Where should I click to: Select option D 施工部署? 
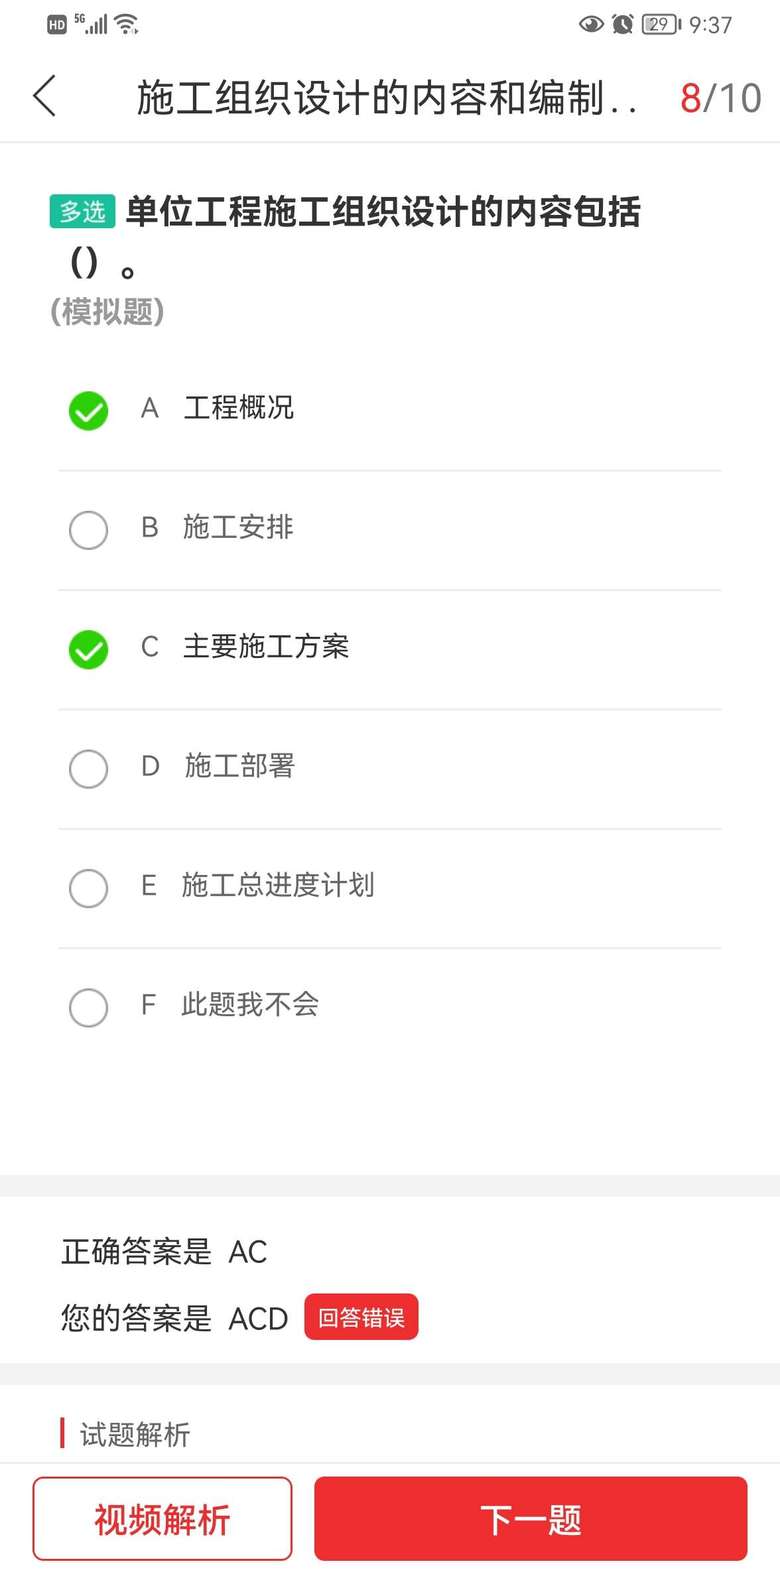(x=88, y=769)
